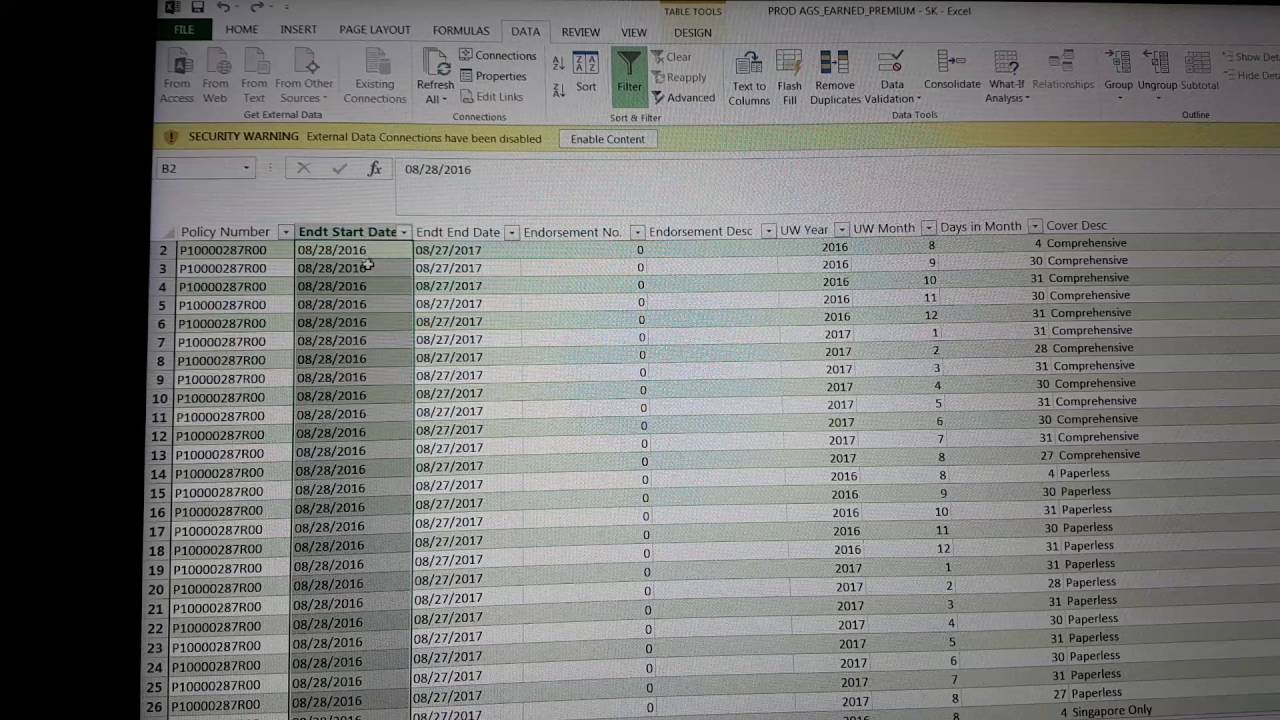Import data From Web

(x=215, y=76)
